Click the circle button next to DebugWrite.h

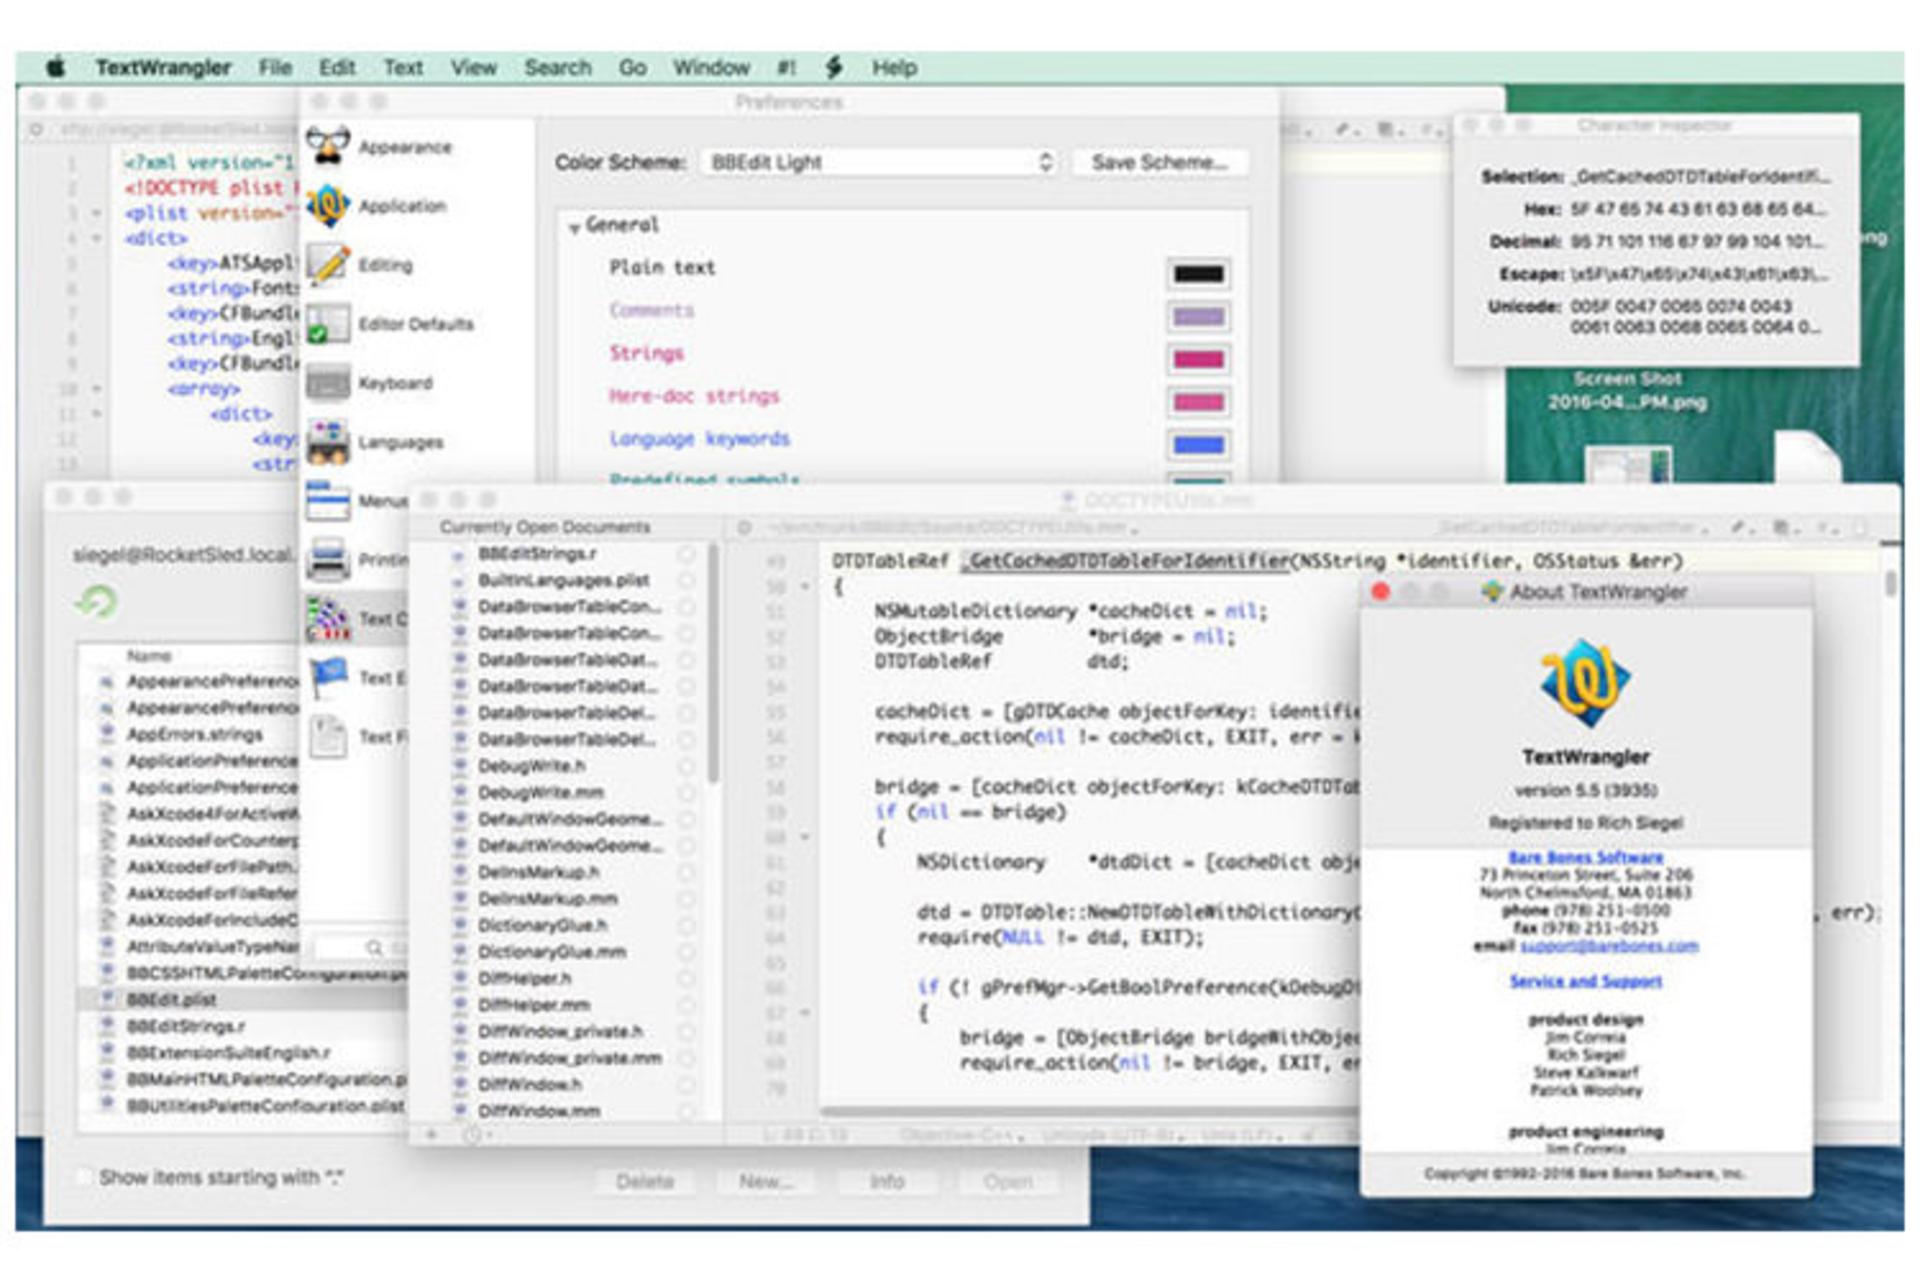tap(686, 766)
